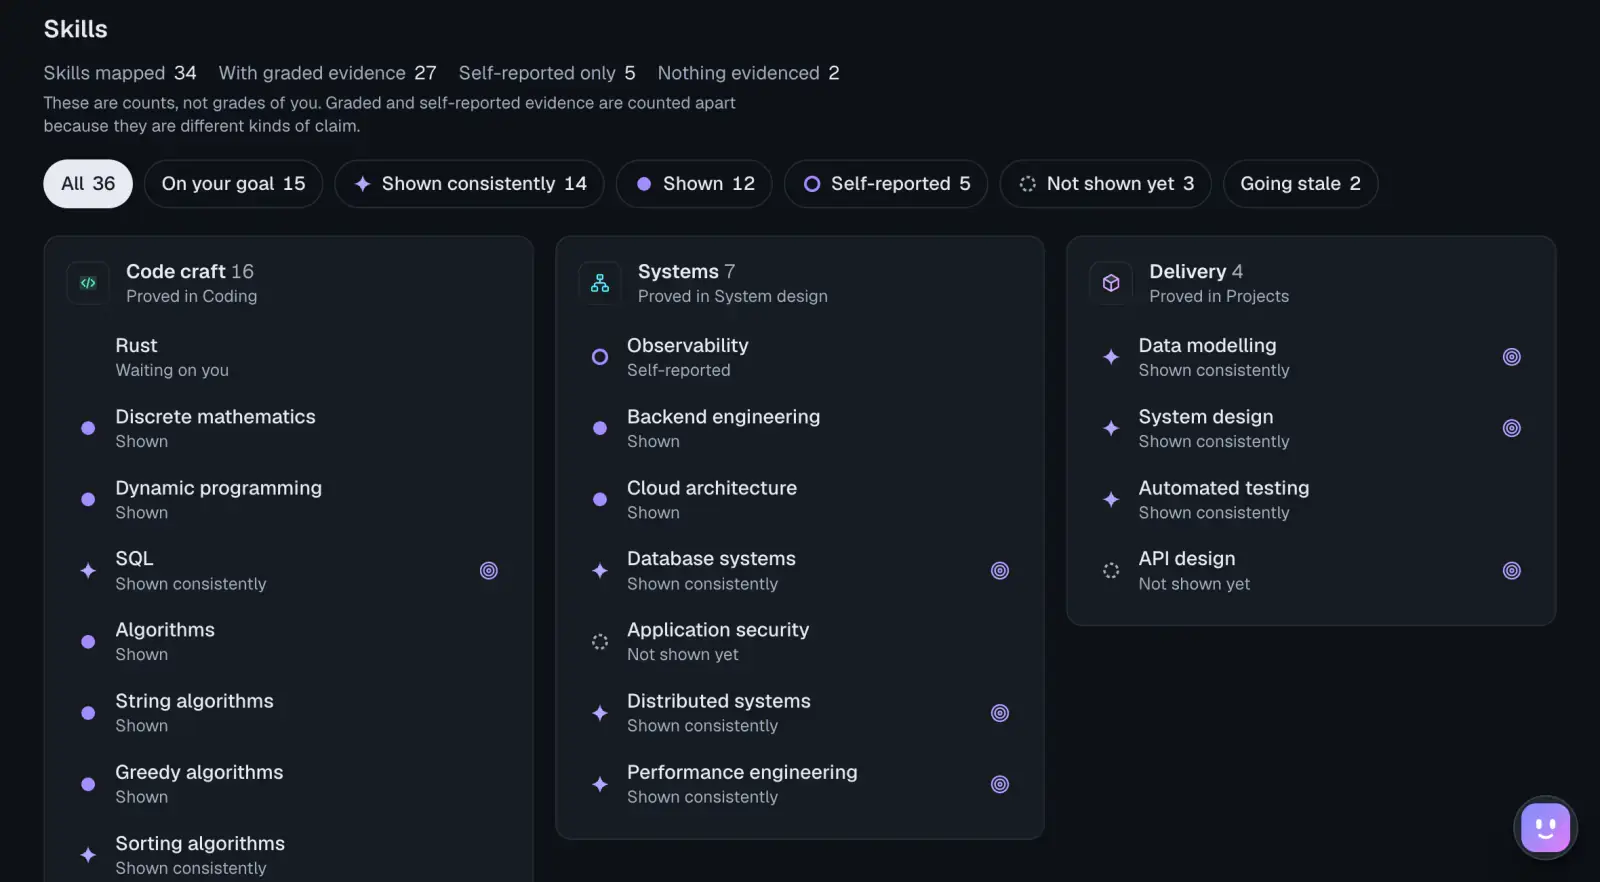
Task: Select the All 36 filter
Action: click(x=88, y=184)
